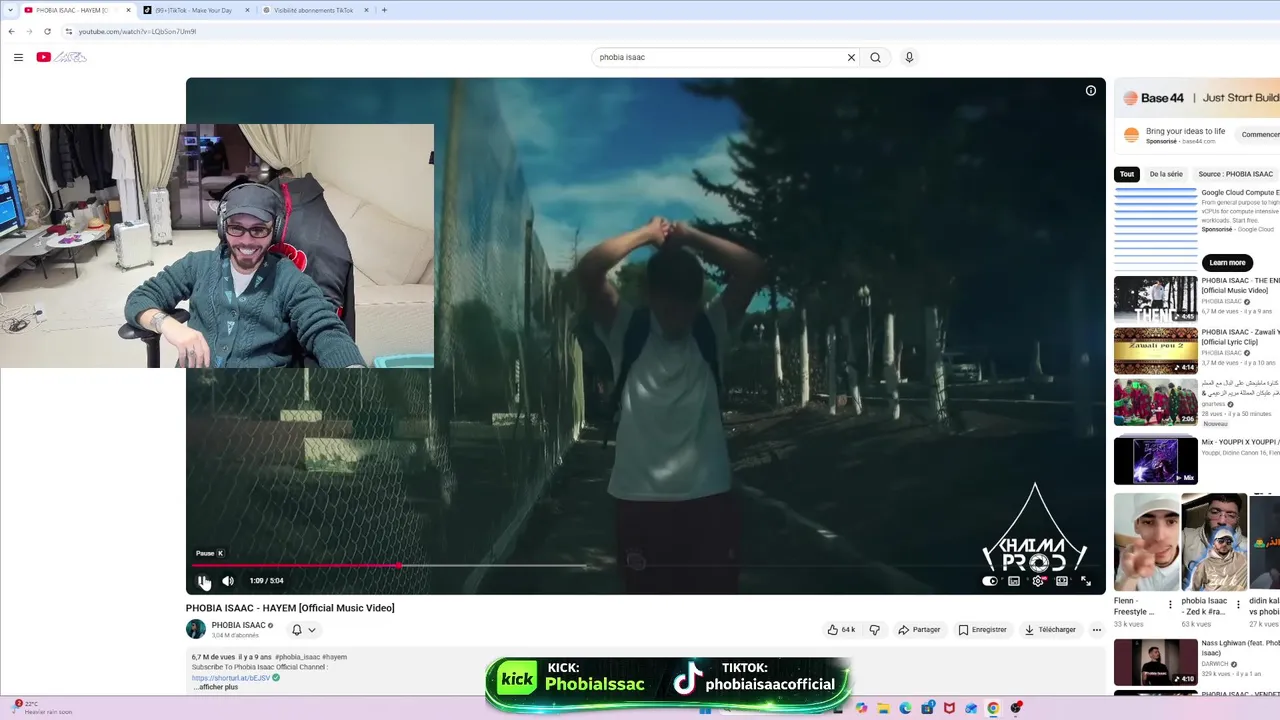Select the Source : PHOBIA ISAAC chip

[x=1235, y=174]
